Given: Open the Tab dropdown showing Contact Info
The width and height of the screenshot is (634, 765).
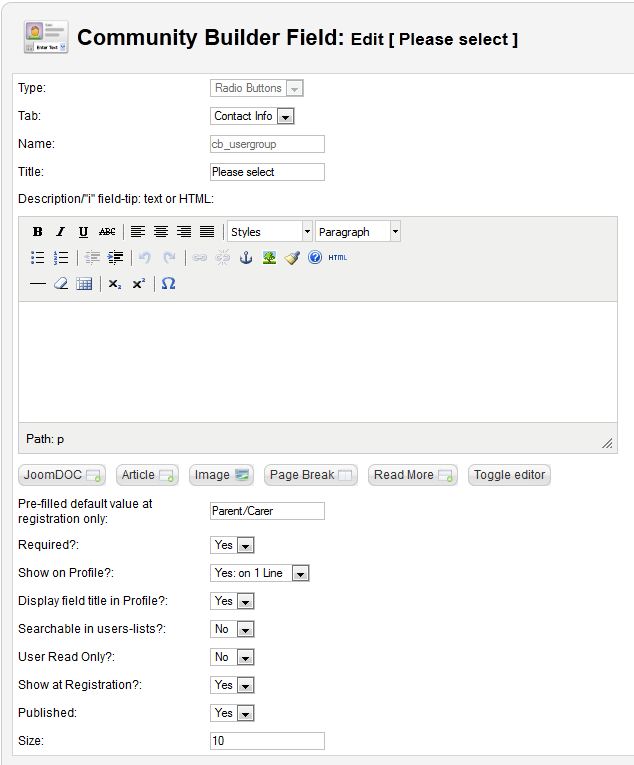Looking at the screenshot, I should pyautogui.click(x=252, y=116).
